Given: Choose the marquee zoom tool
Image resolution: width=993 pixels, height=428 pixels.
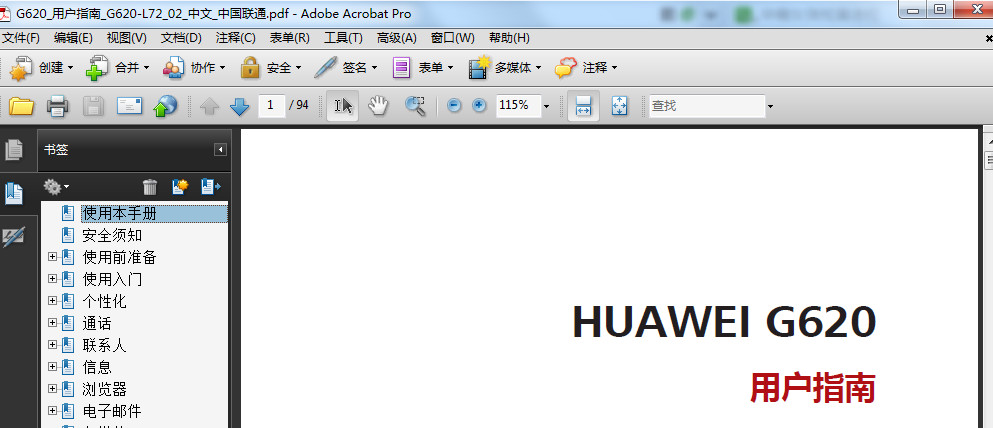Looking at the screenshot, I should point(415,106).
